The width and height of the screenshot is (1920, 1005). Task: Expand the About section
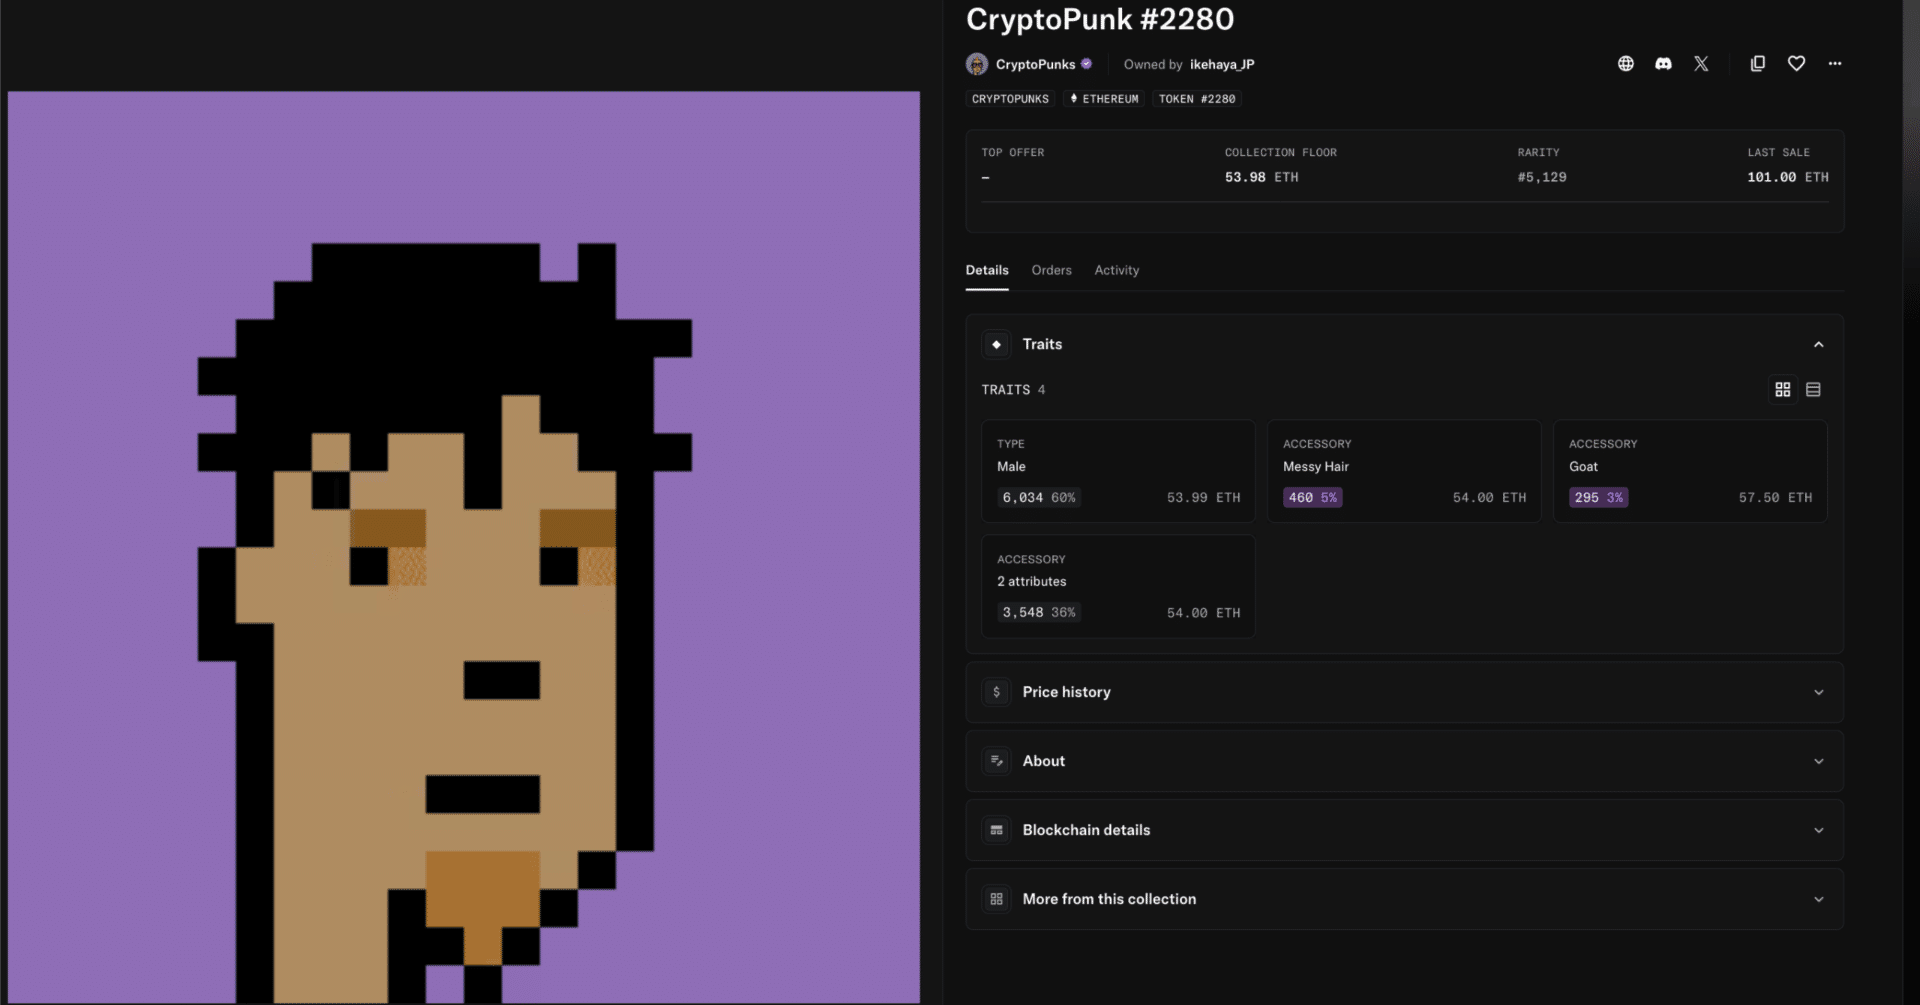pyautogui.click(x=1404, y=761)
